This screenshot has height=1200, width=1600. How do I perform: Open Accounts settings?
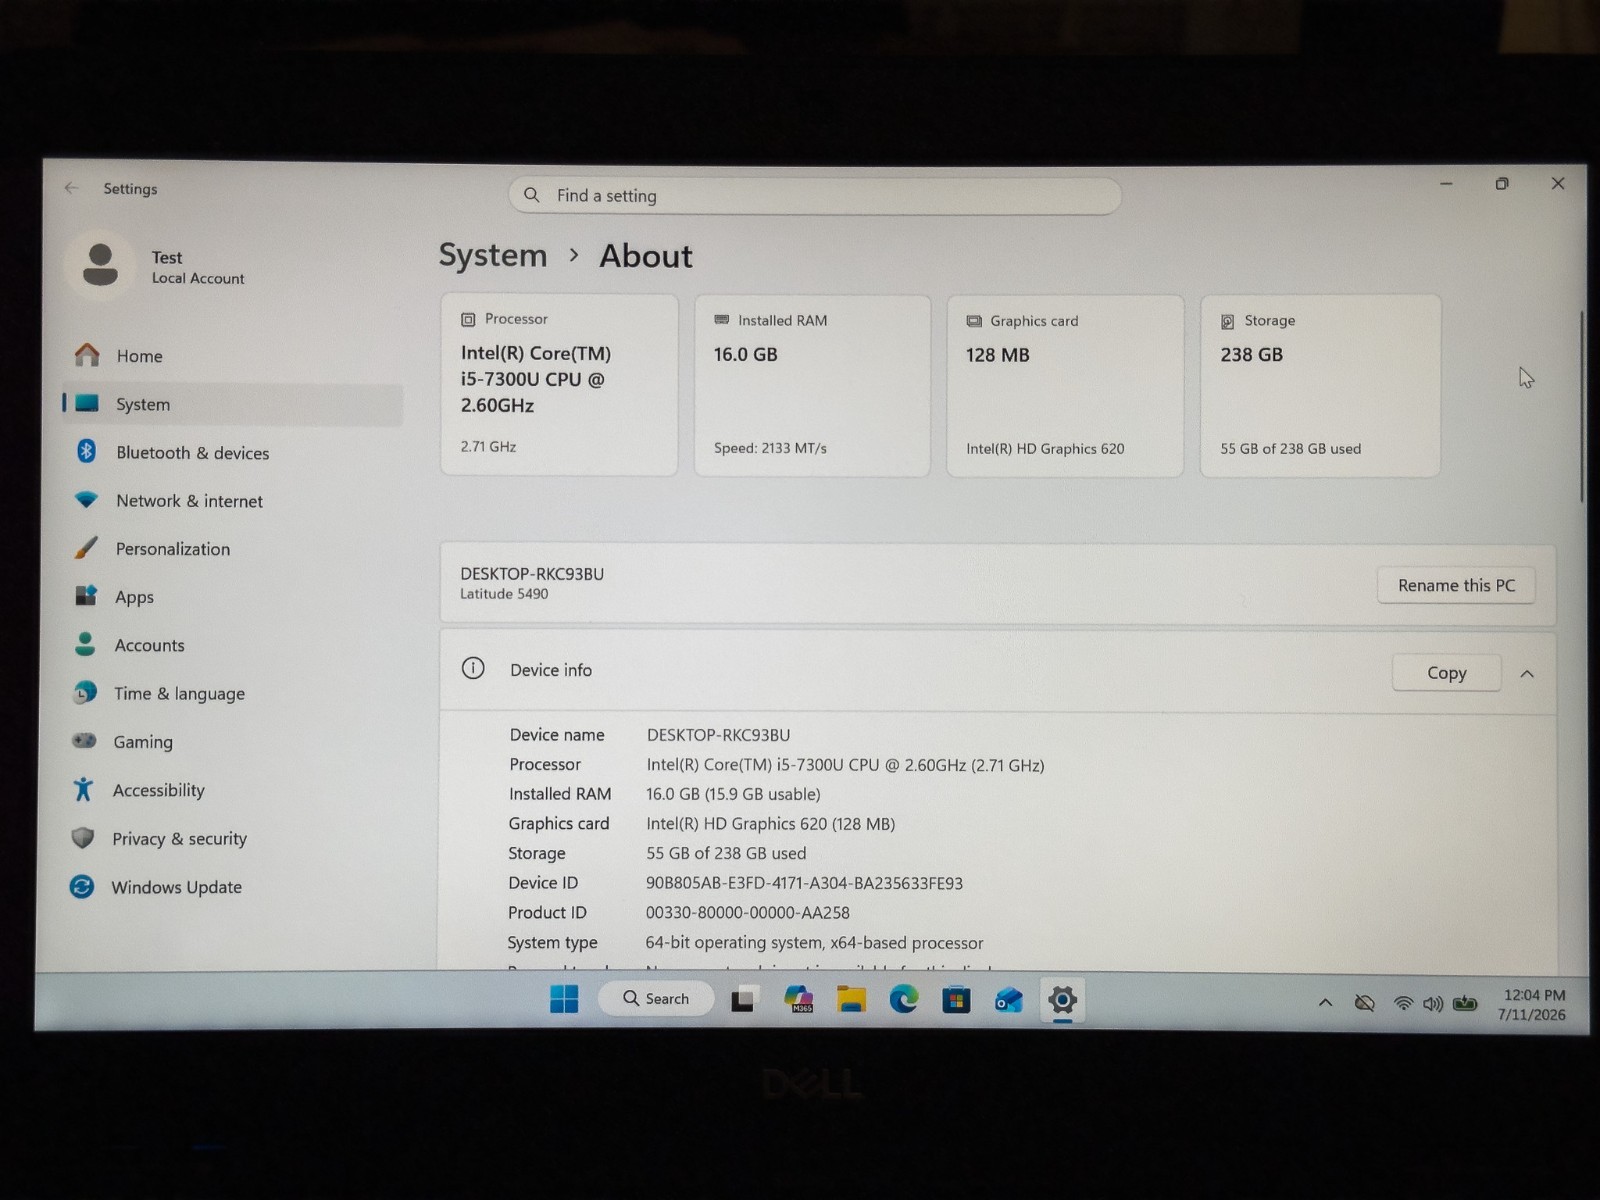coord(232,645)
